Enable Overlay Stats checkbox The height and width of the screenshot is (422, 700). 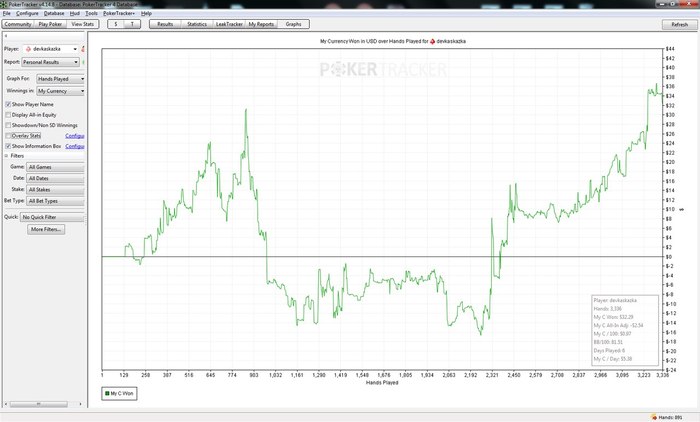8,136
